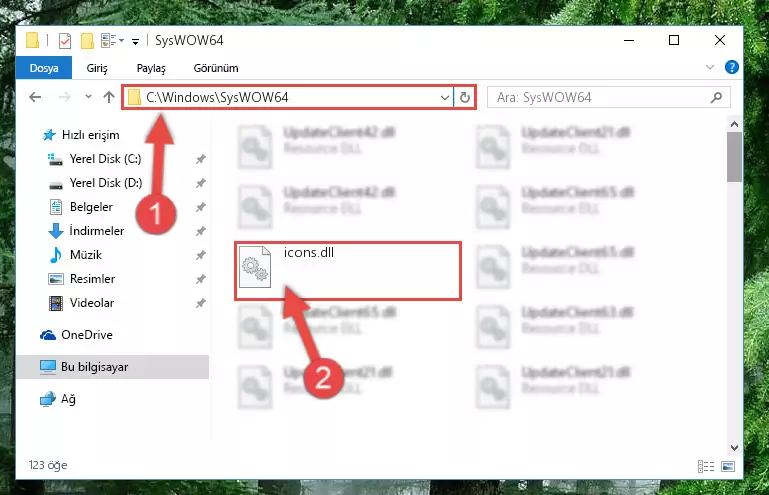Image resolution: width=769 pixels, height=495 pixels.
Task: Open Customize Quick Access Toolbar dropdown
Action: (135, 42)
